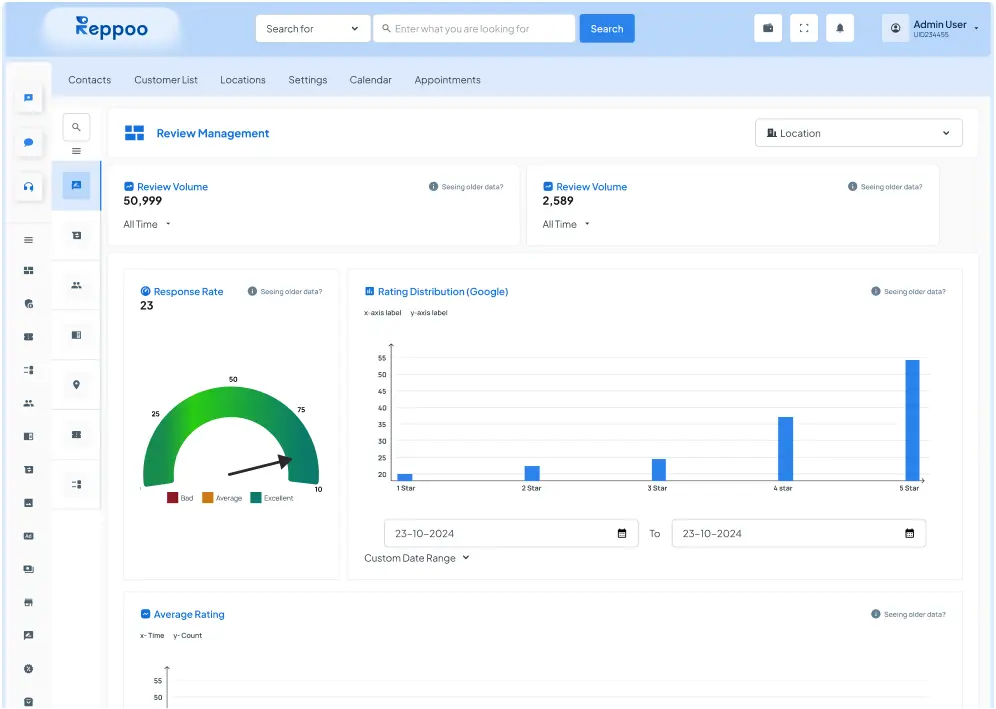996x709 pixels.
Task: Open the storefront icon in left rail
Action: point(29,602)
